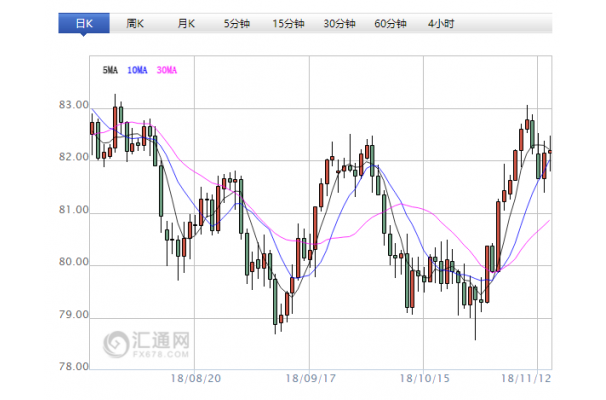This screenshot has height=400, width=606.
Task: Click the 78.00 price axis label
Action: [x=74, y=366]
